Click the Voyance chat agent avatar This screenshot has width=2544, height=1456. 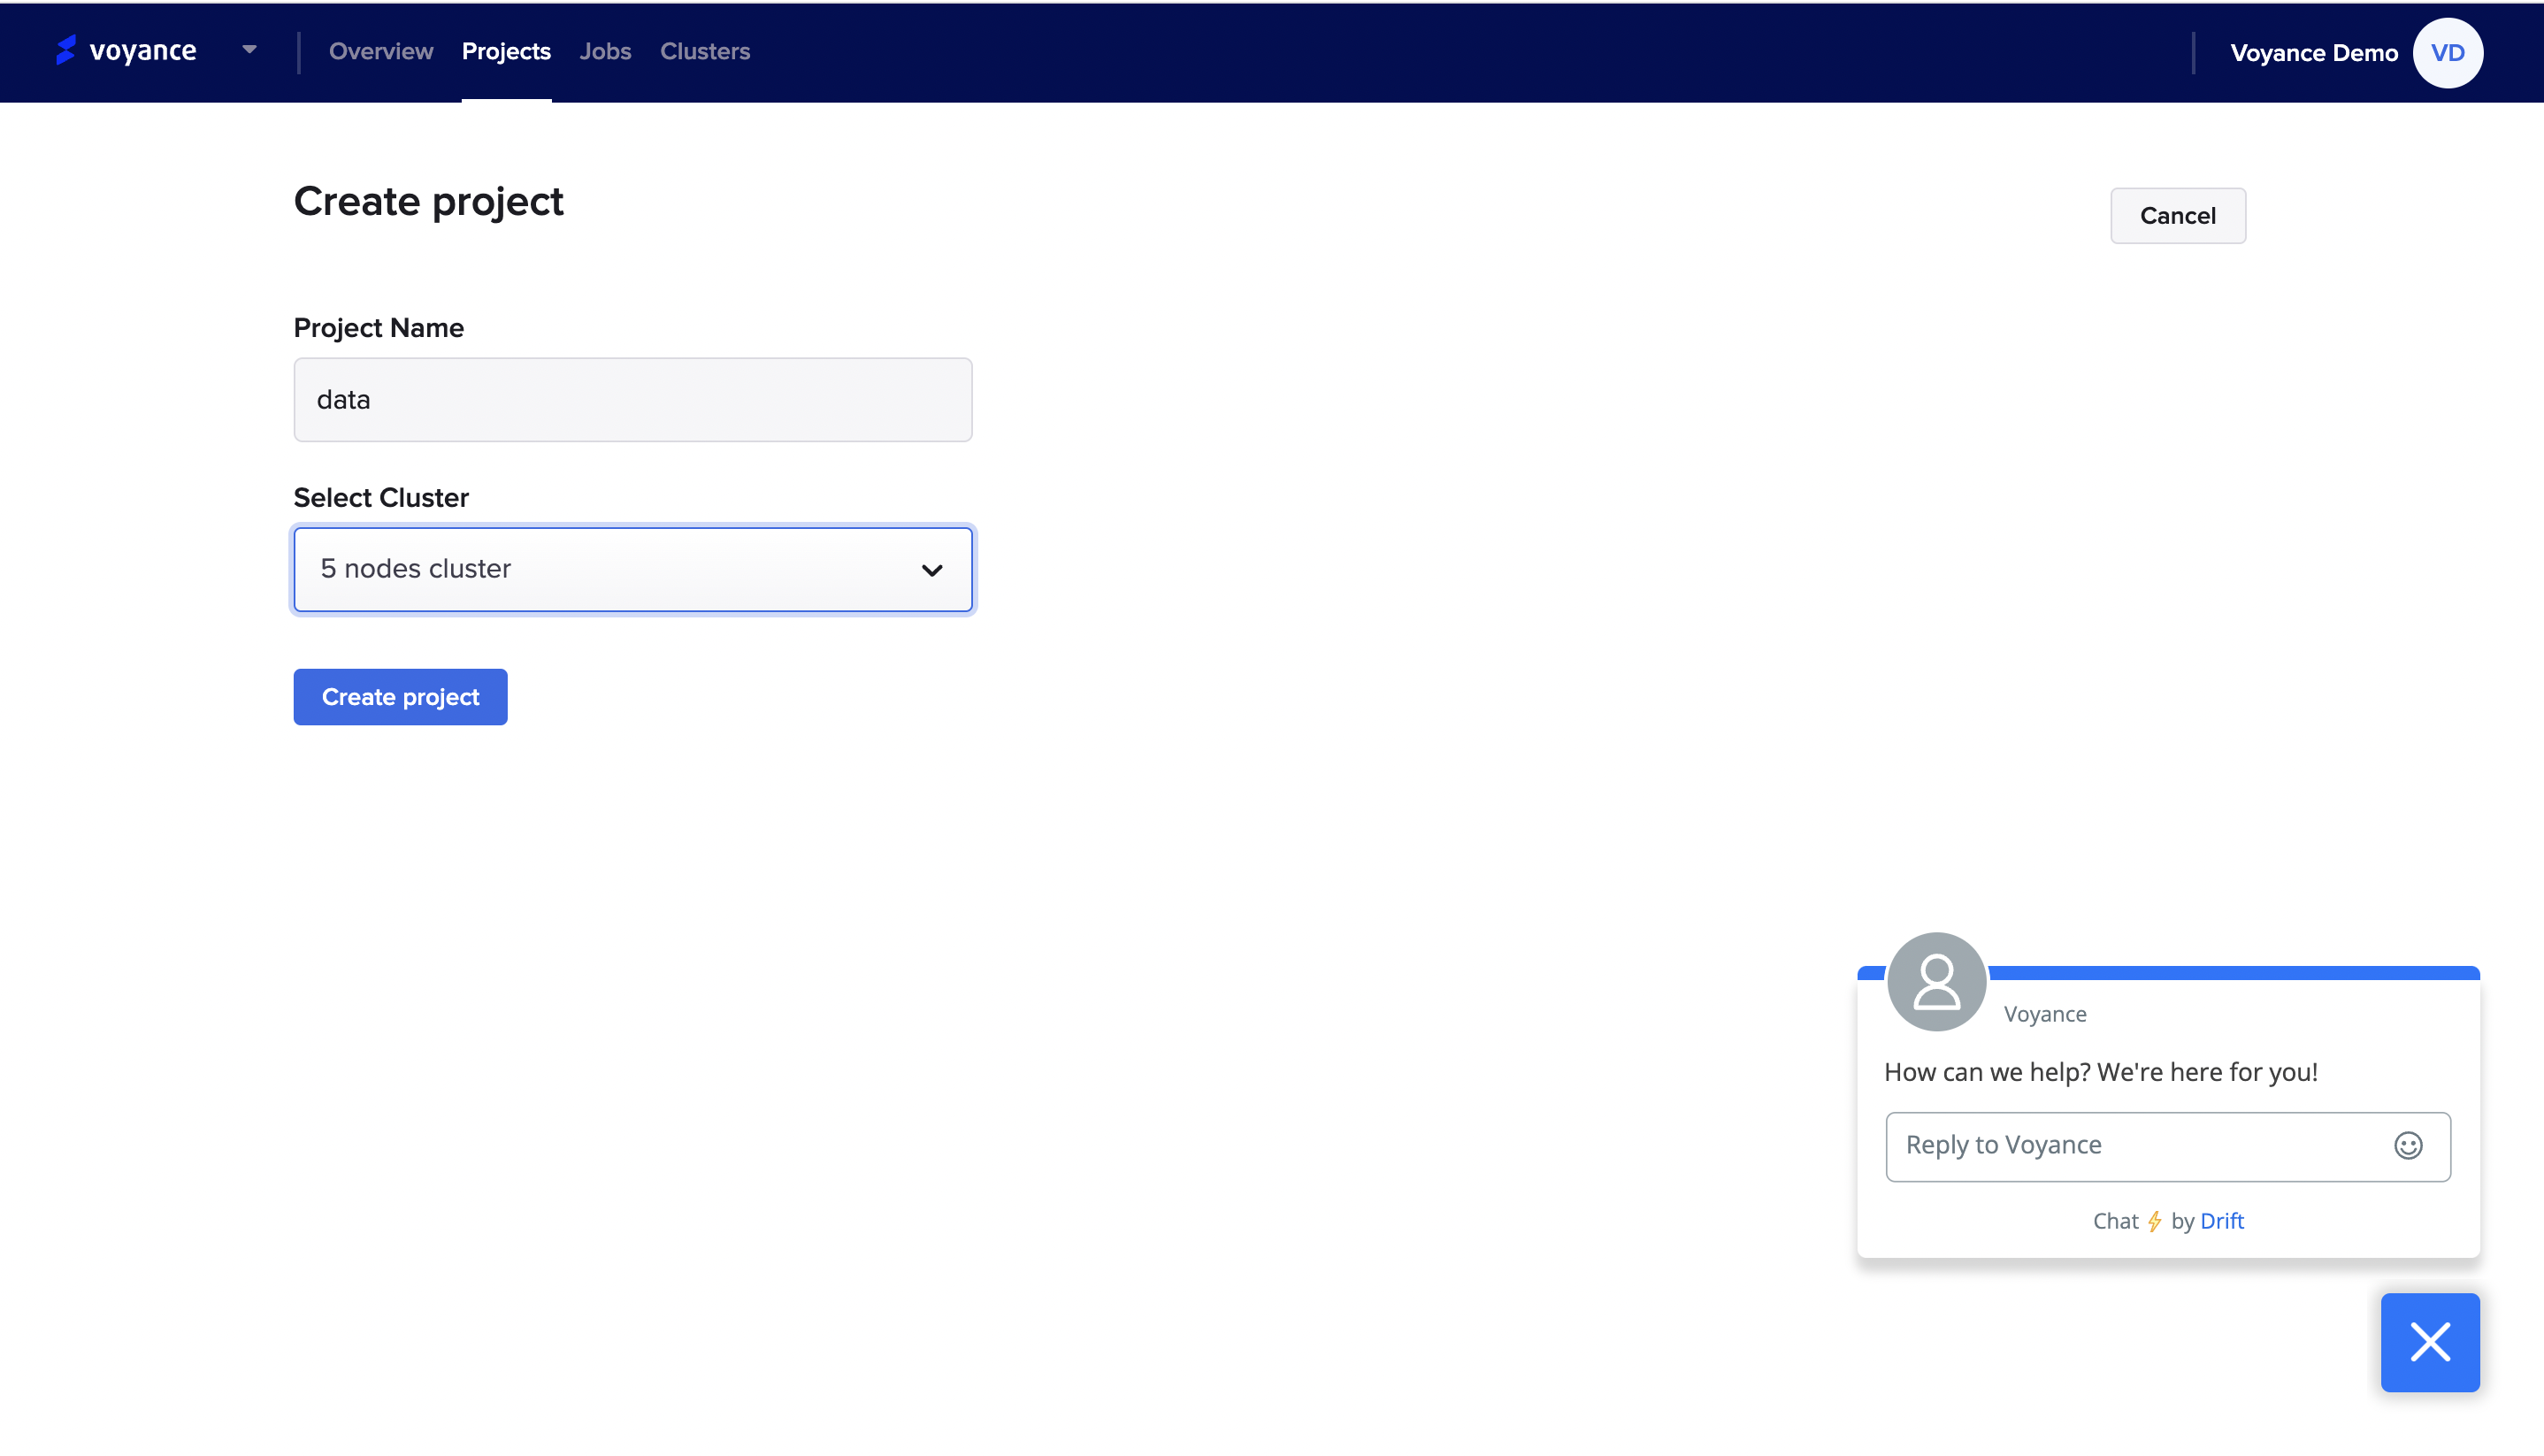1936,982
